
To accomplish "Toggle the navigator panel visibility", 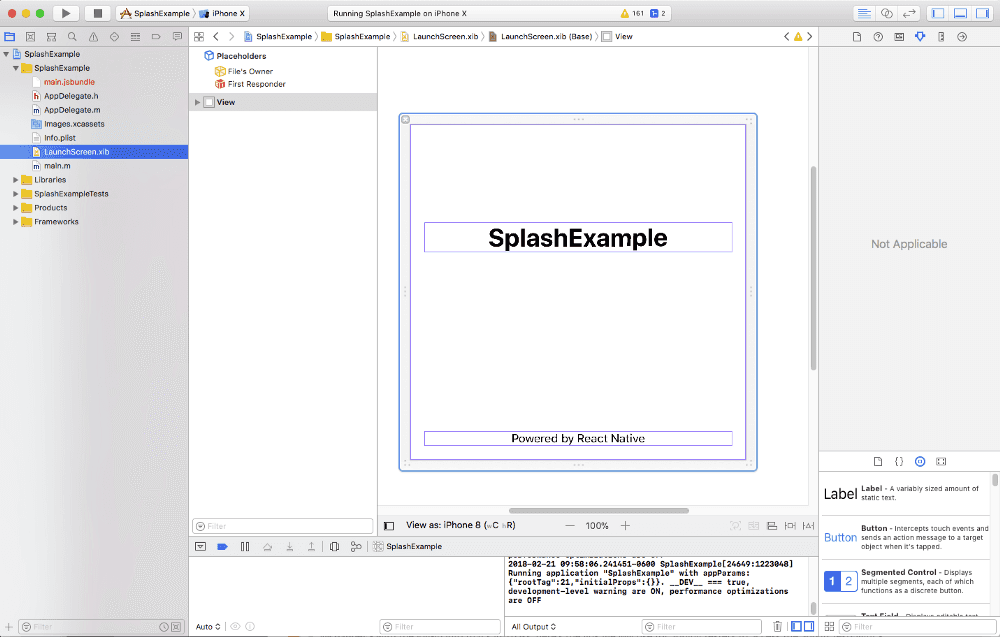I will click(x=938, y=13).
